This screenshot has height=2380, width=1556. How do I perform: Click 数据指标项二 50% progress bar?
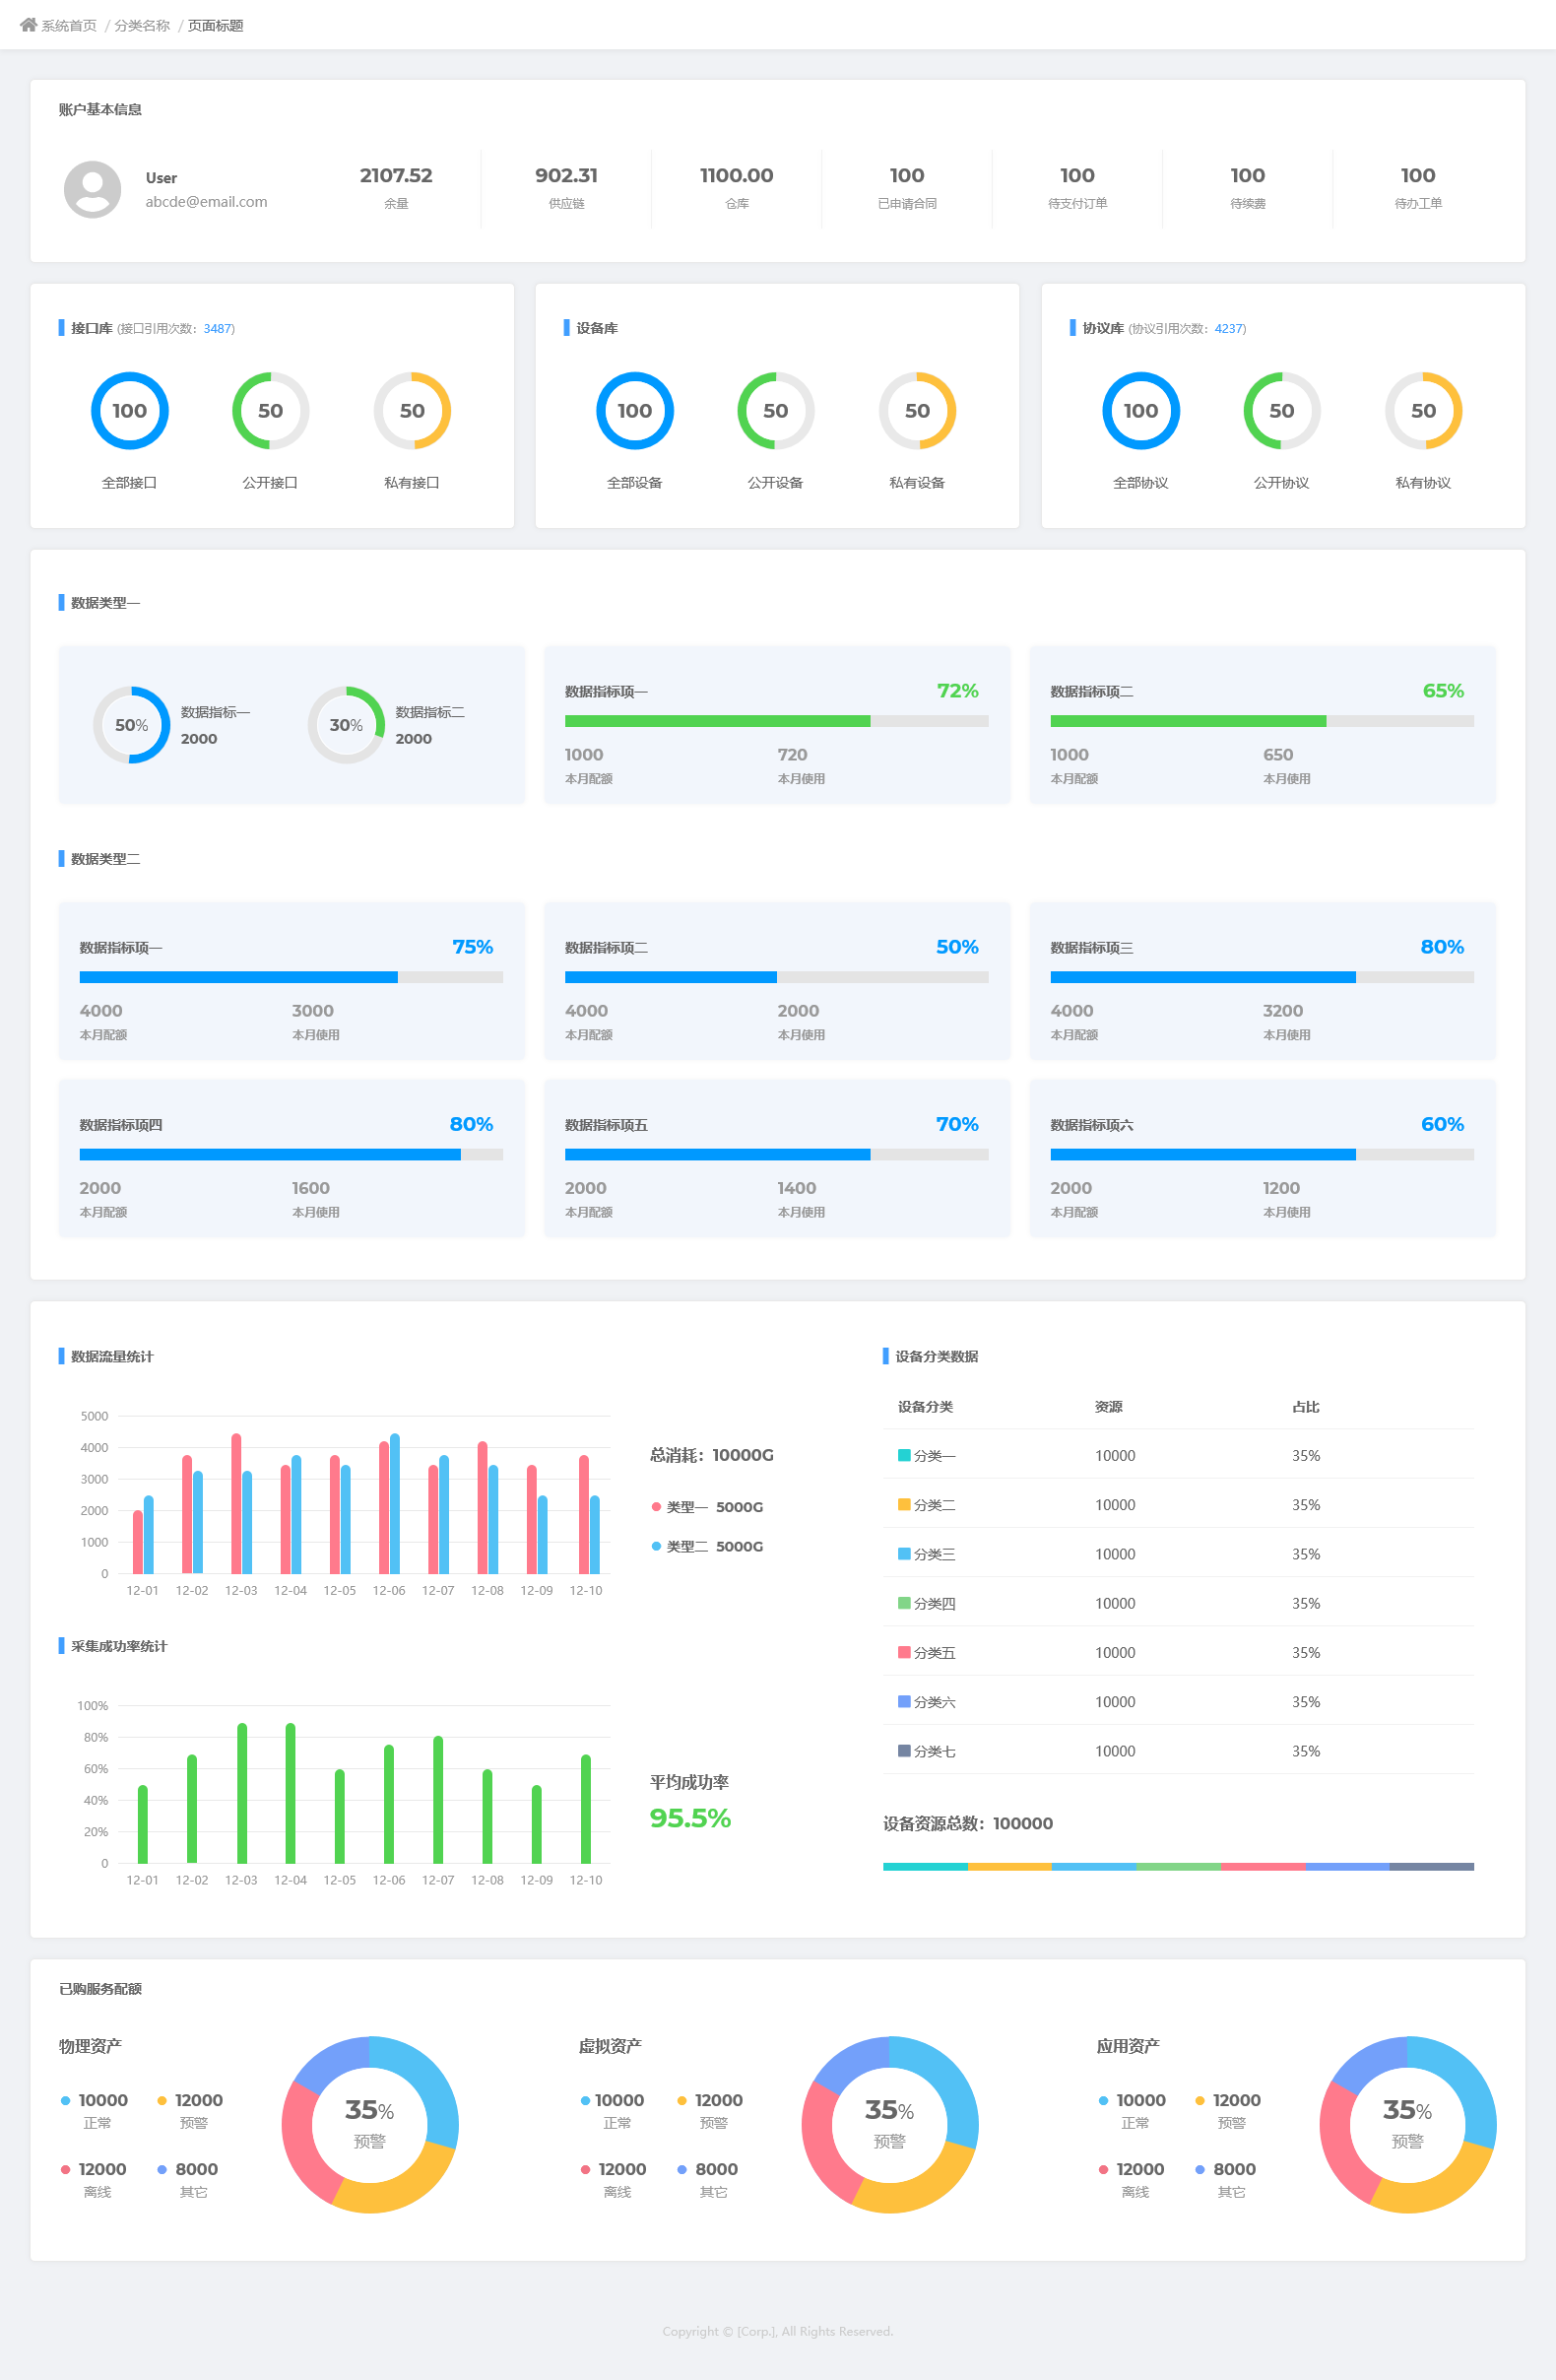776,977
